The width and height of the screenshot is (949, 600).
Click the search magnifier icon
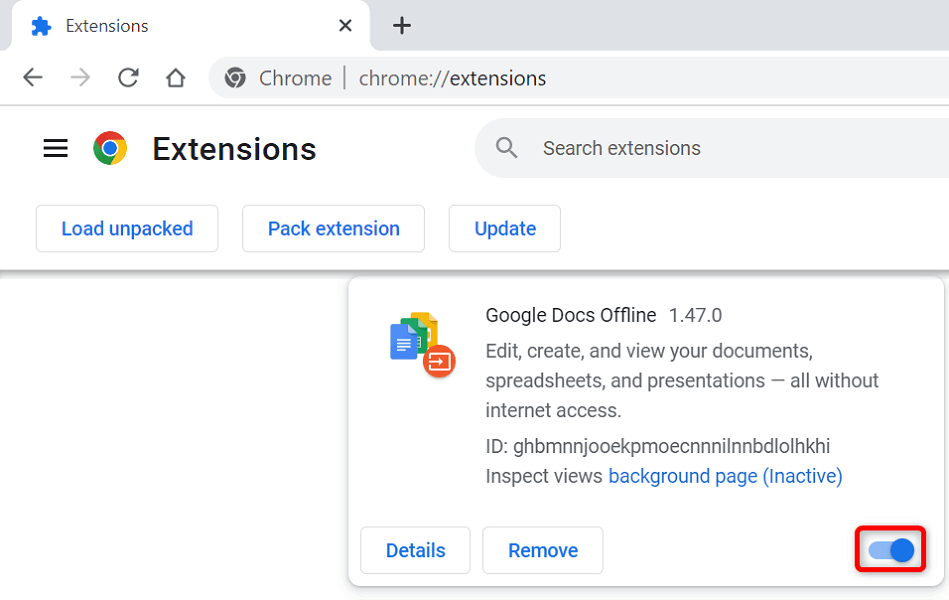[506, 147]
